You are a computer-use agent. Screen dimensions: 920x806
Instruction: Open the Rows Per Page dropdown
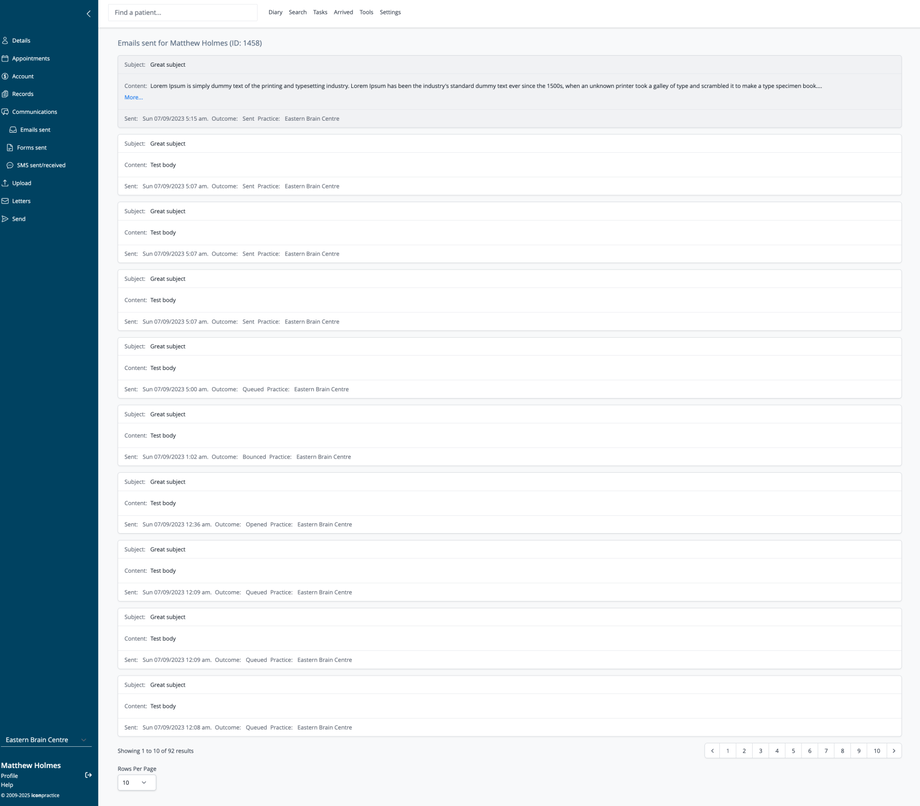137,783
